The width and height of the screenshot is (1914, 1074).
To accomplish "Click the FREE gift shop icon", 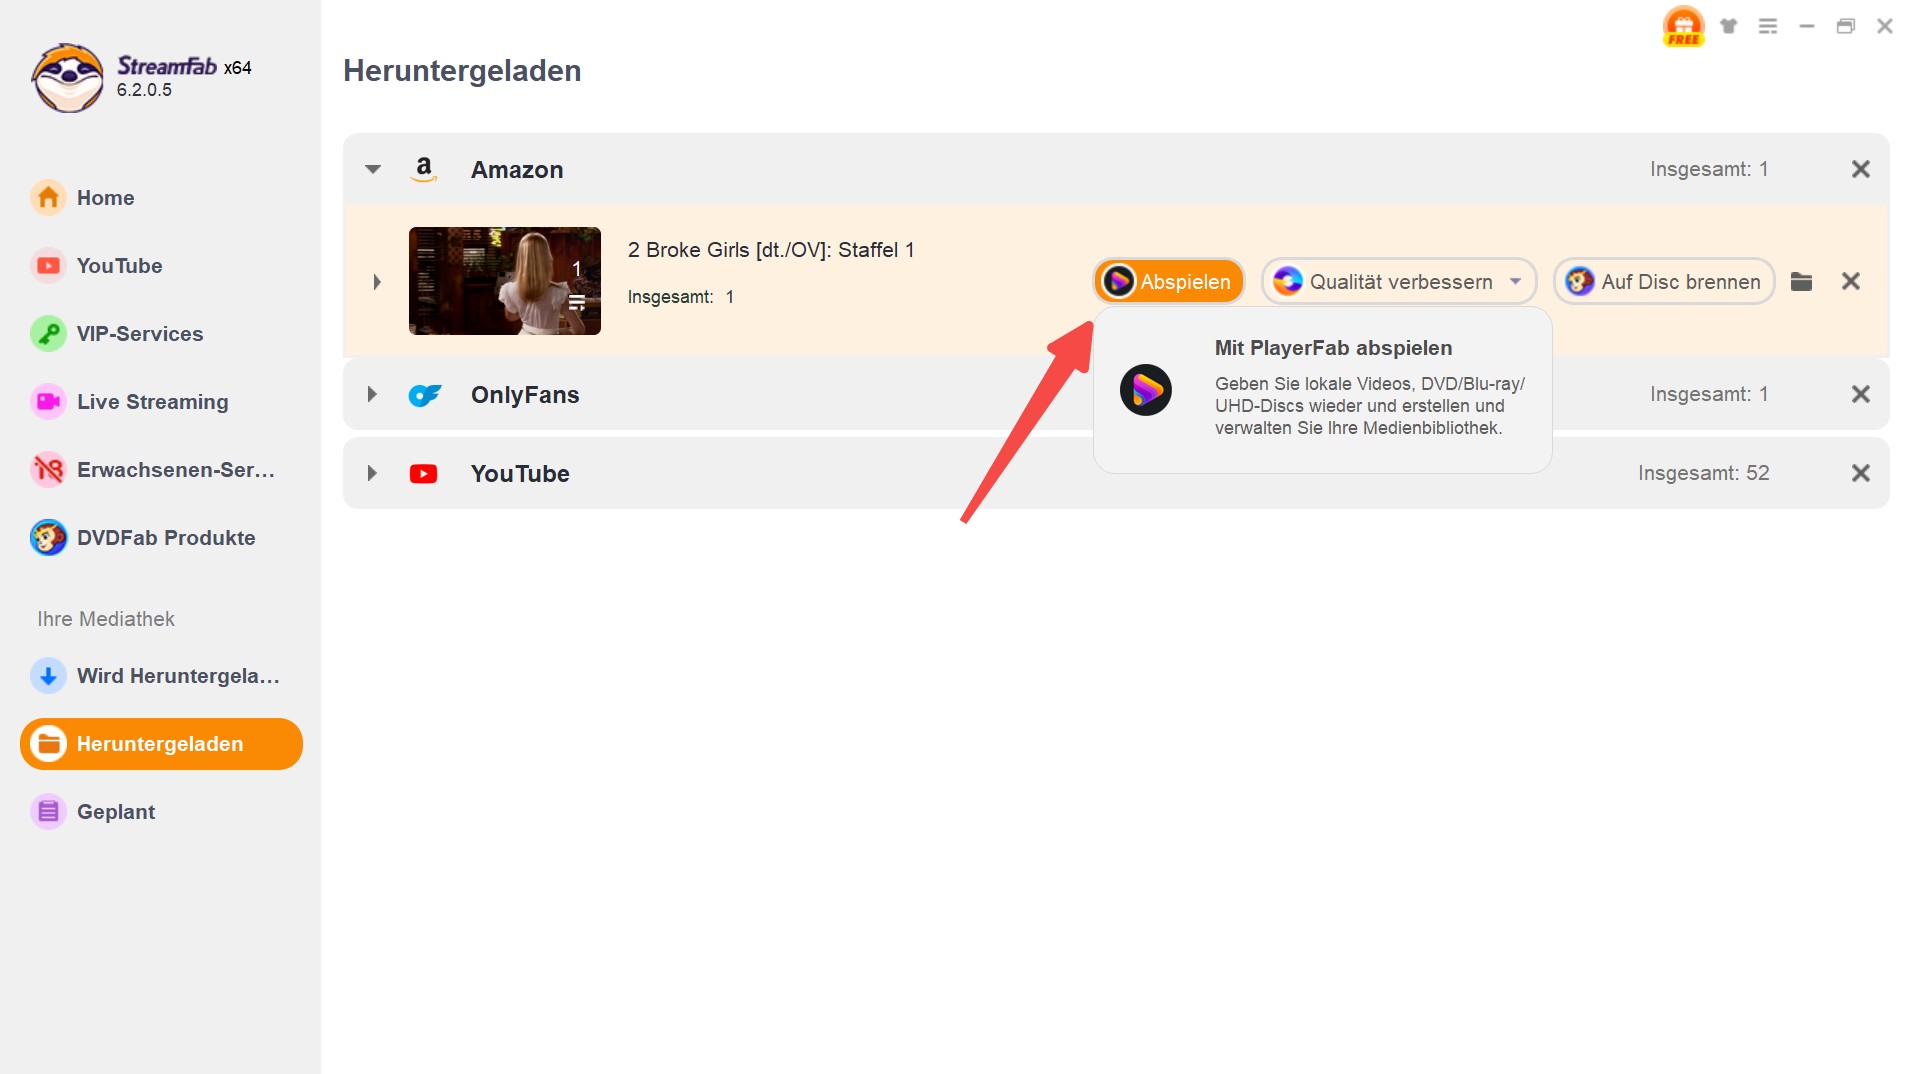I will click(1684, 26).
